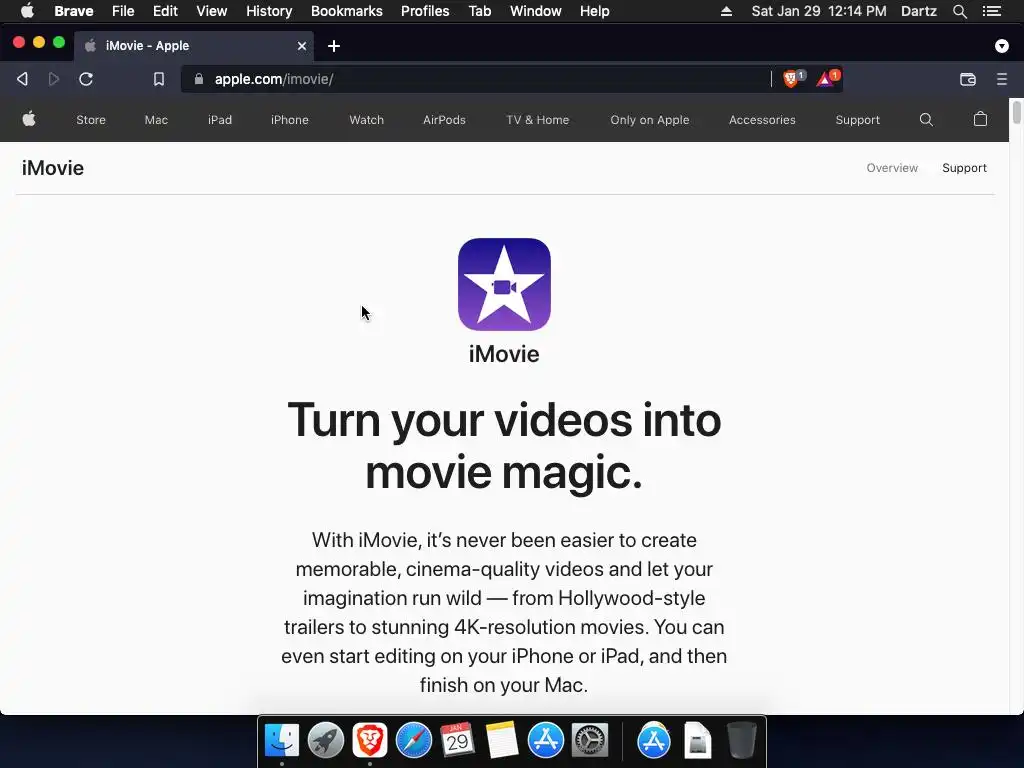This screenshot has width=1024, height=768.
Task: Click the padlock site security icon
Action: [199, 79]
